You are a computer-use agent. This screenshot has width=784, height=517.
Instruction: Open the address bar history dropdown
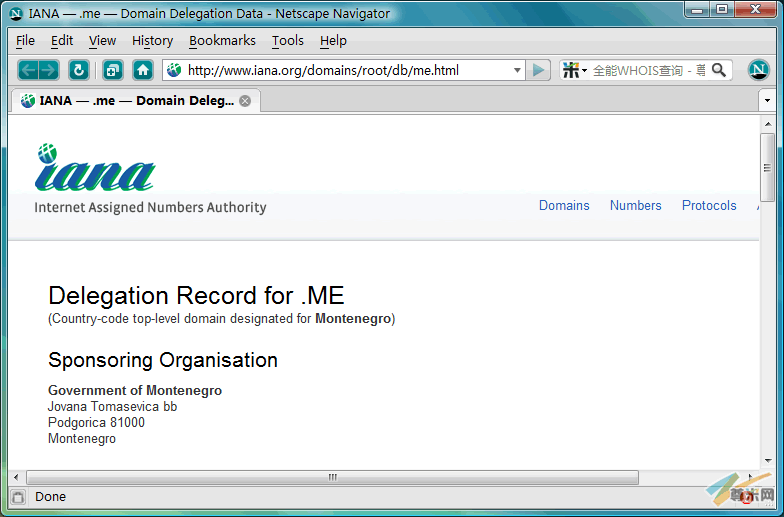(518, 70)
